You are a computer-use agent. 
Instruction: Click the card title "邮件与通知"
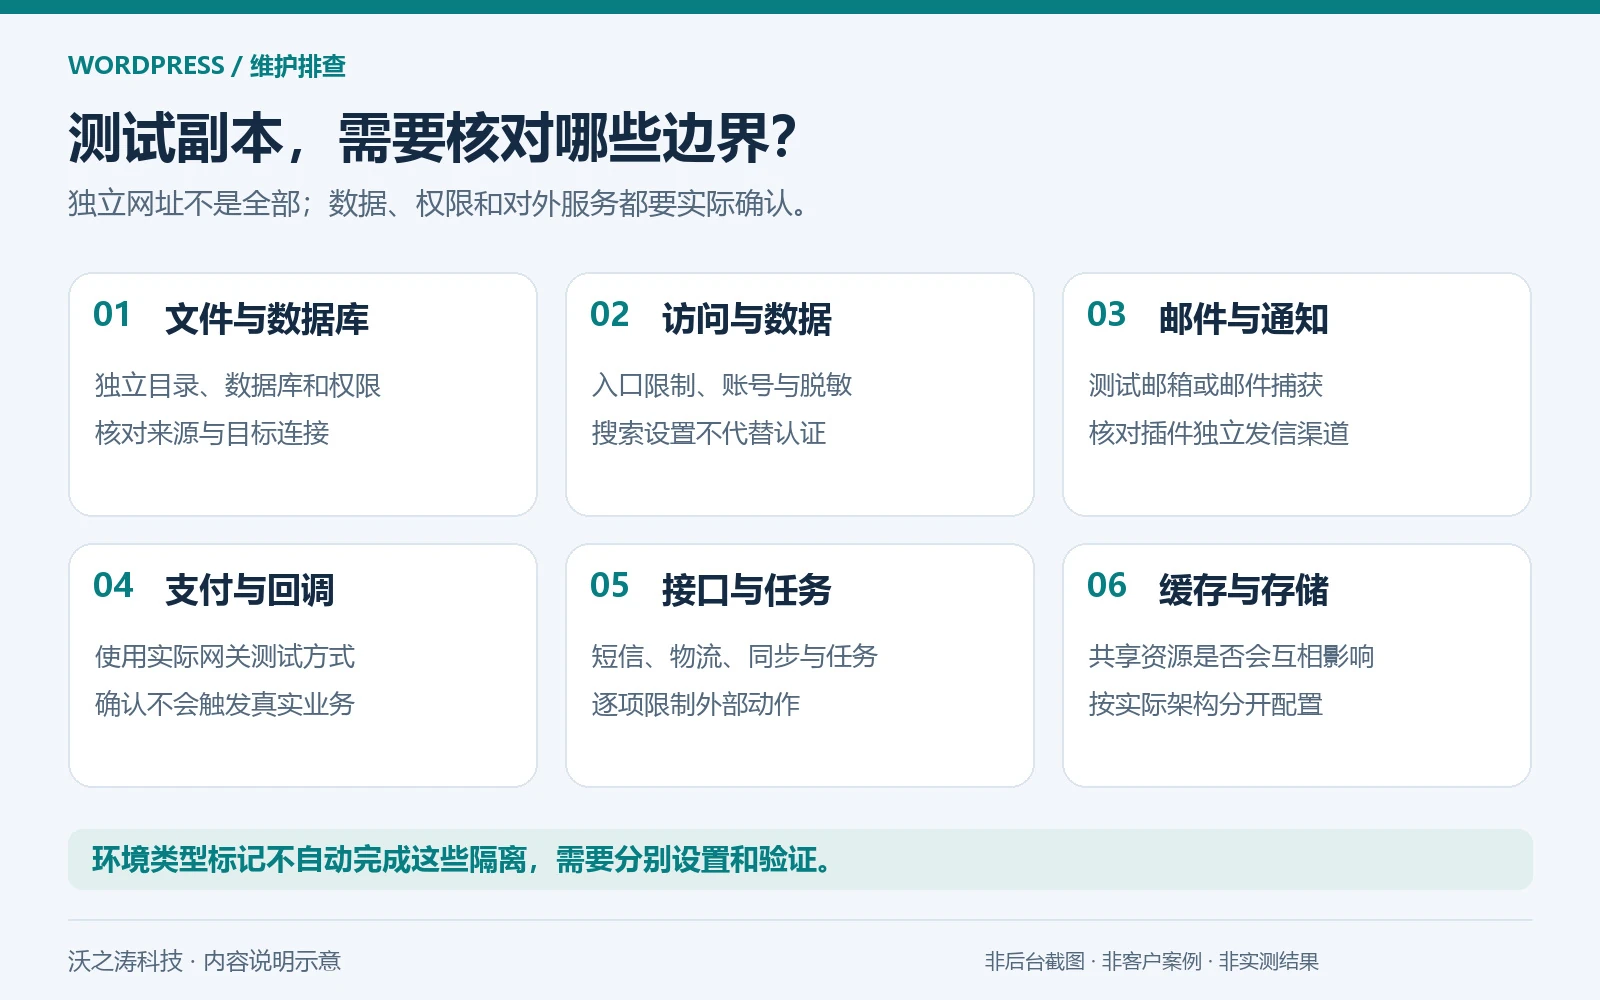pyautogui.click(x=1244, y=319)
